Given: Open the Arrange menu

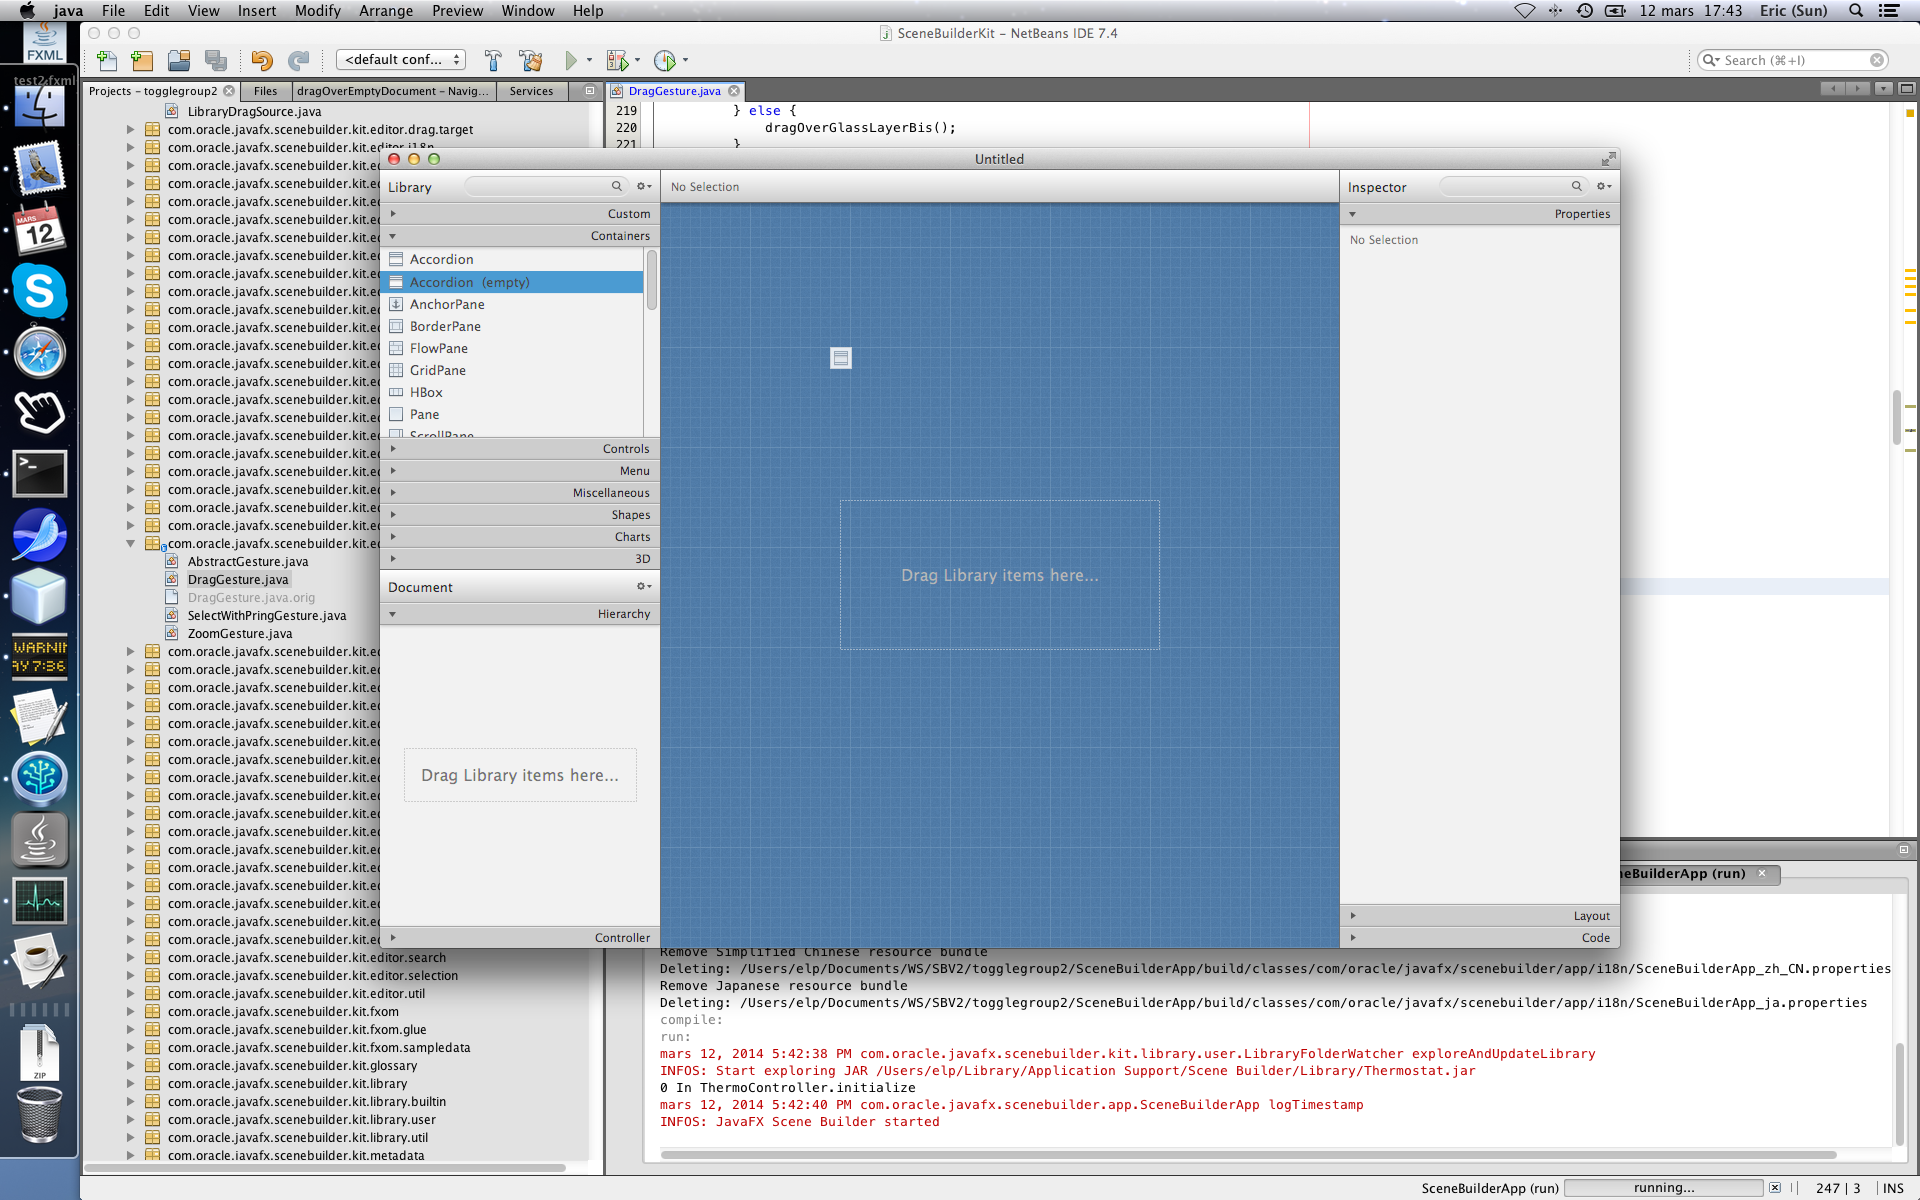Looking at the screenshot, I should point(385,11).
